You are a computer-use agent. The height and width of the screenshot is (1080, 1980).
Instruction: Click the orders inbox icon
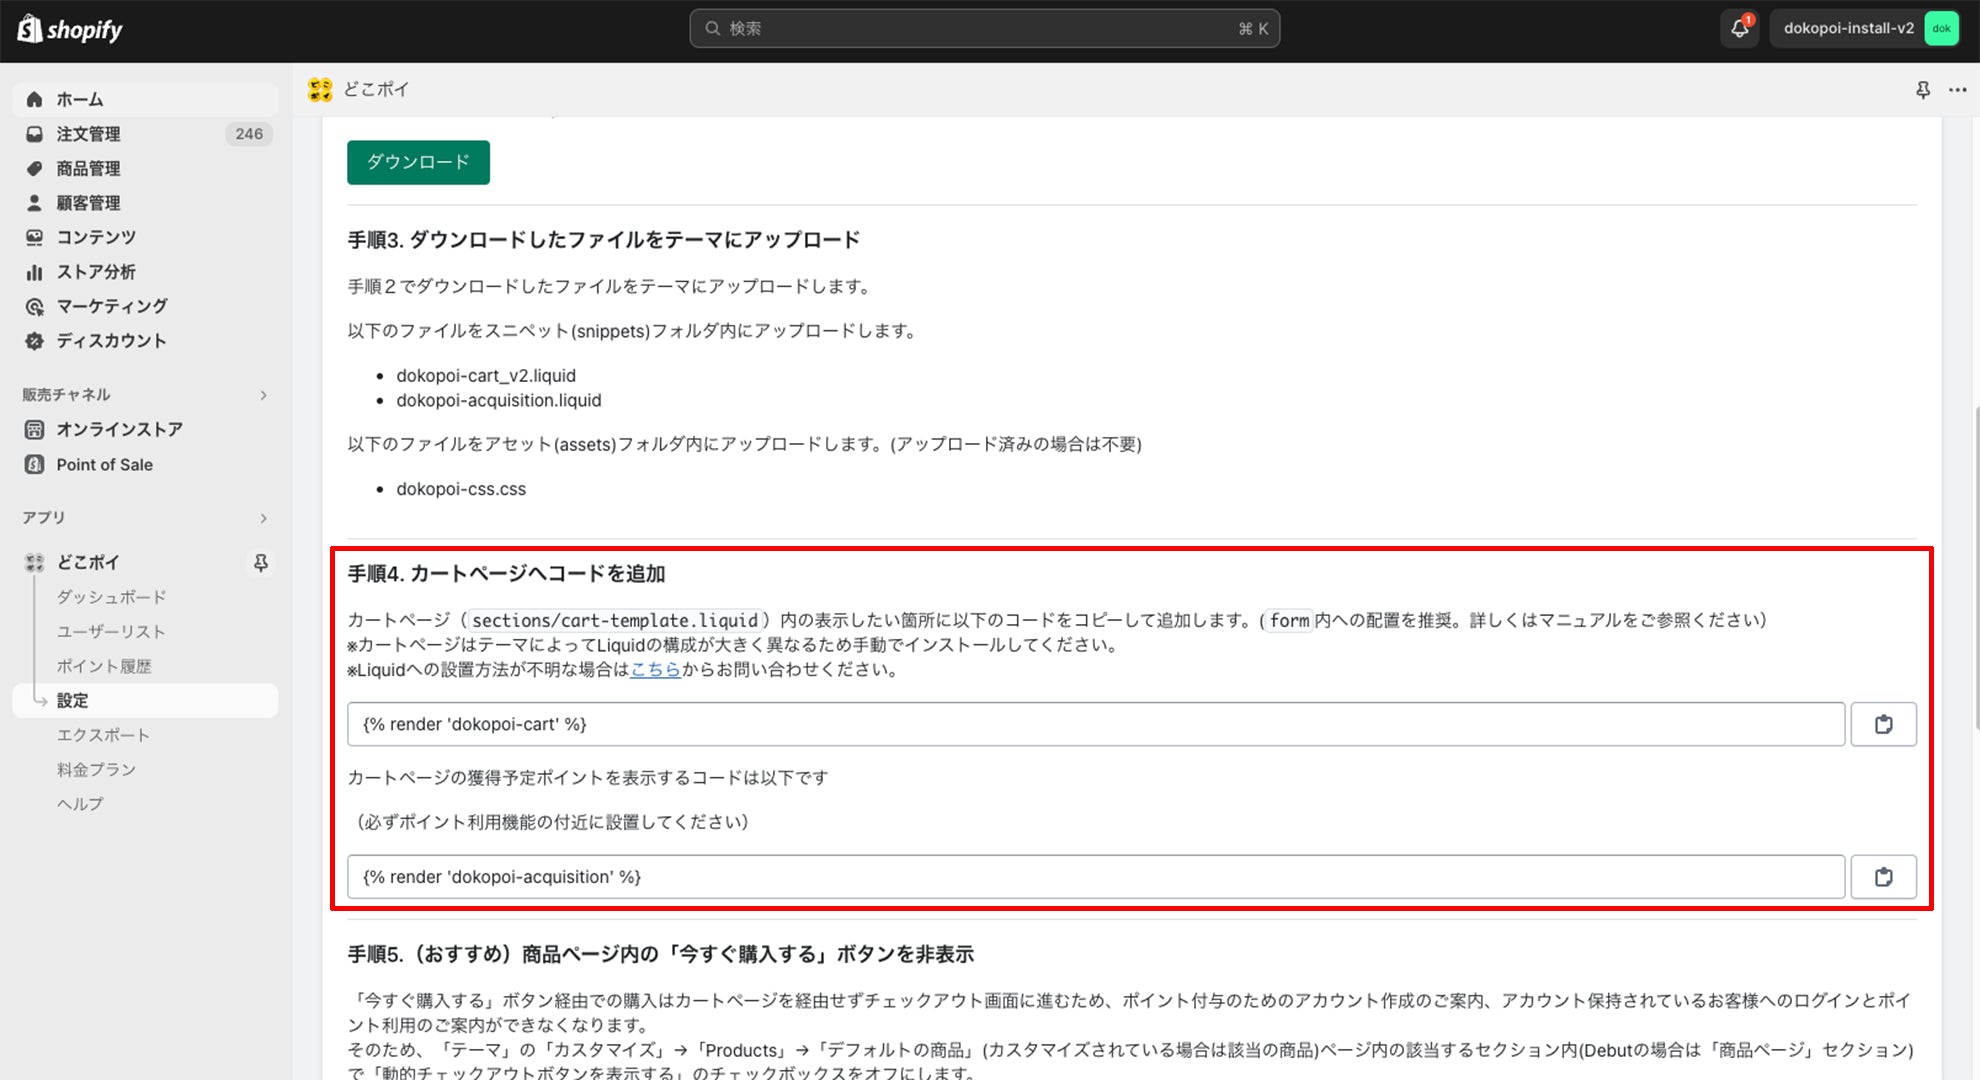34,134
